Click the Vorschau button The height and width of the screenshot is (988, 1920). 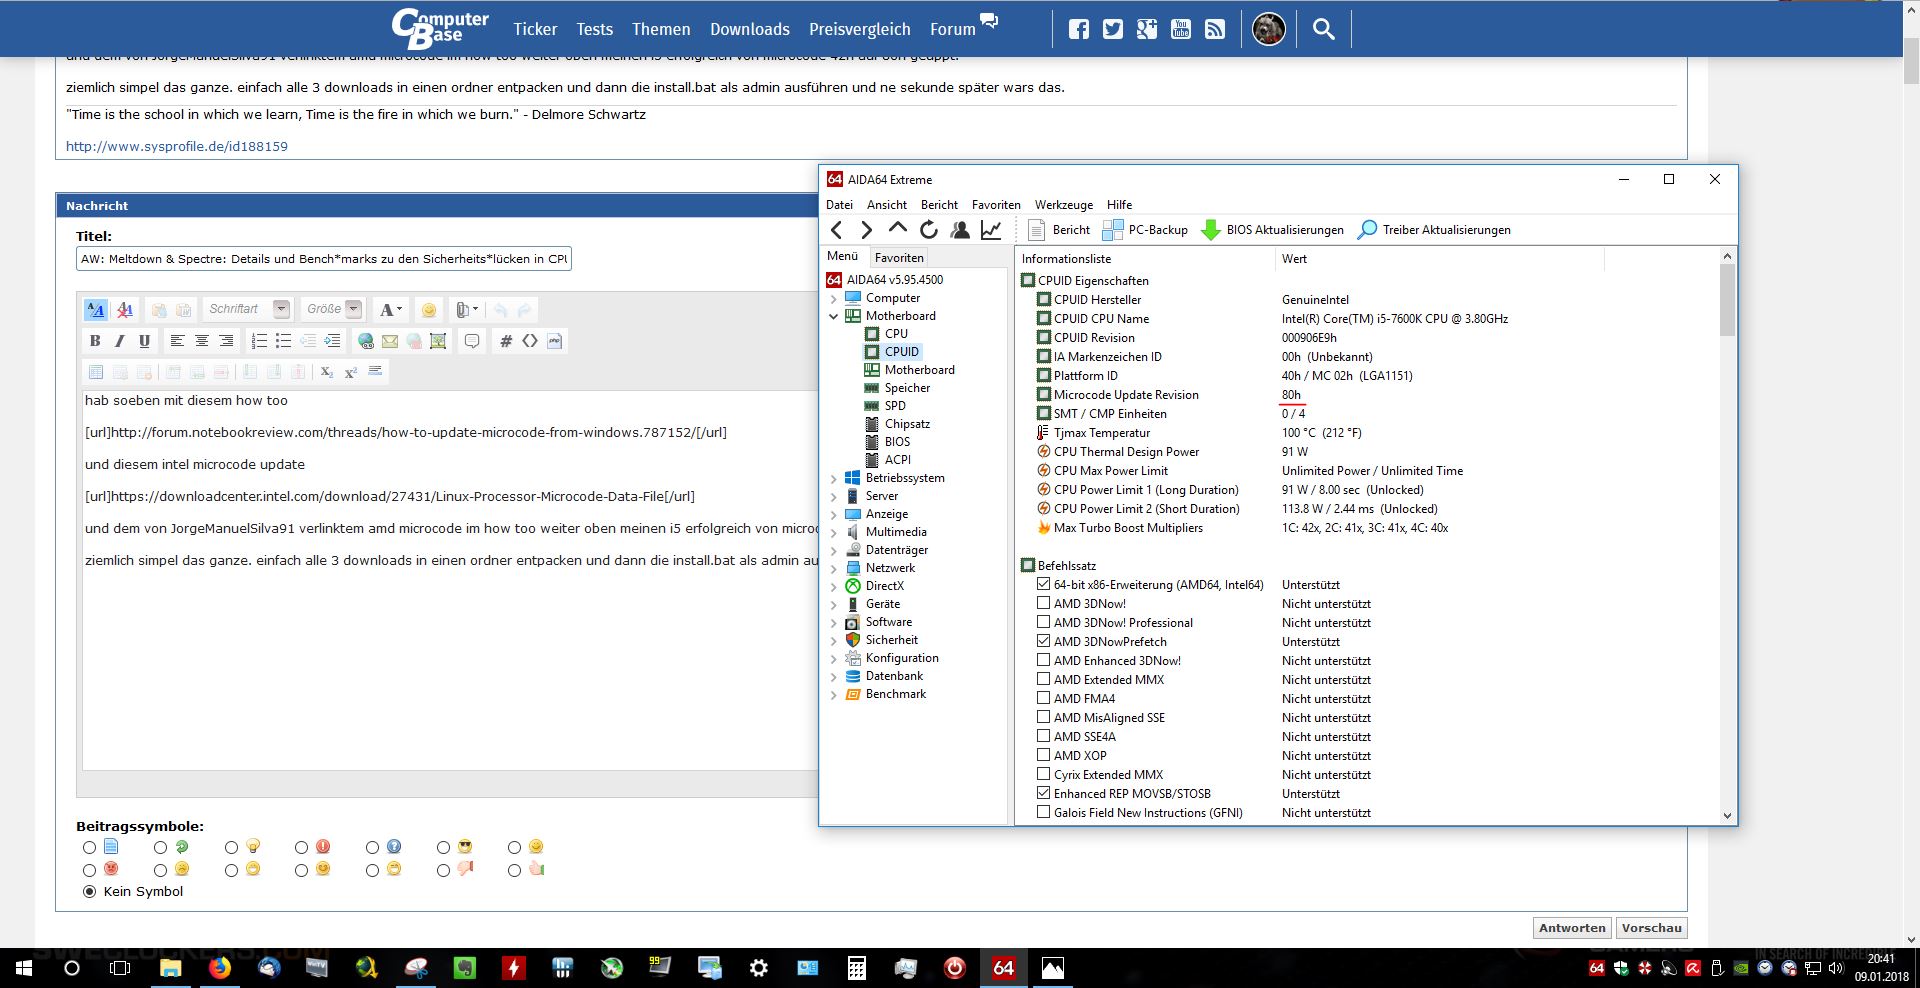tap(1652, 928)
